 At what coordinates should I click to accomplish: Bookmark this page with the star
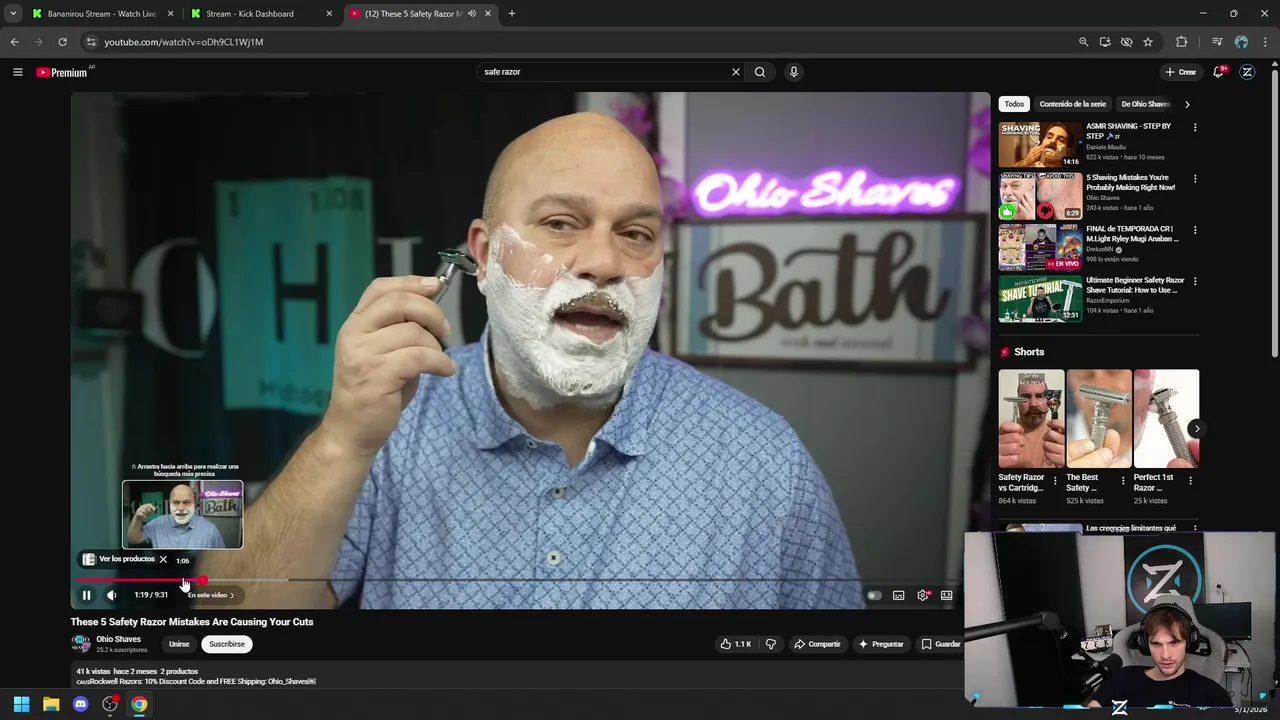(x=1148, y=42)
